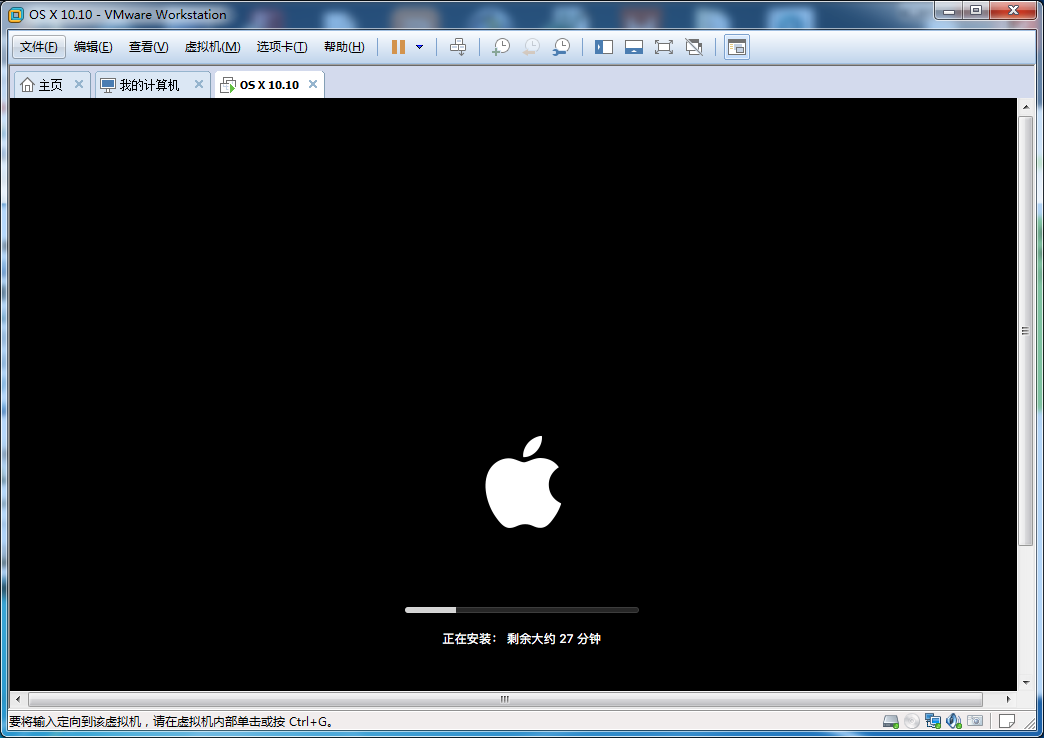
Task: Click the camera device status icon
Action: coord(975,721)
